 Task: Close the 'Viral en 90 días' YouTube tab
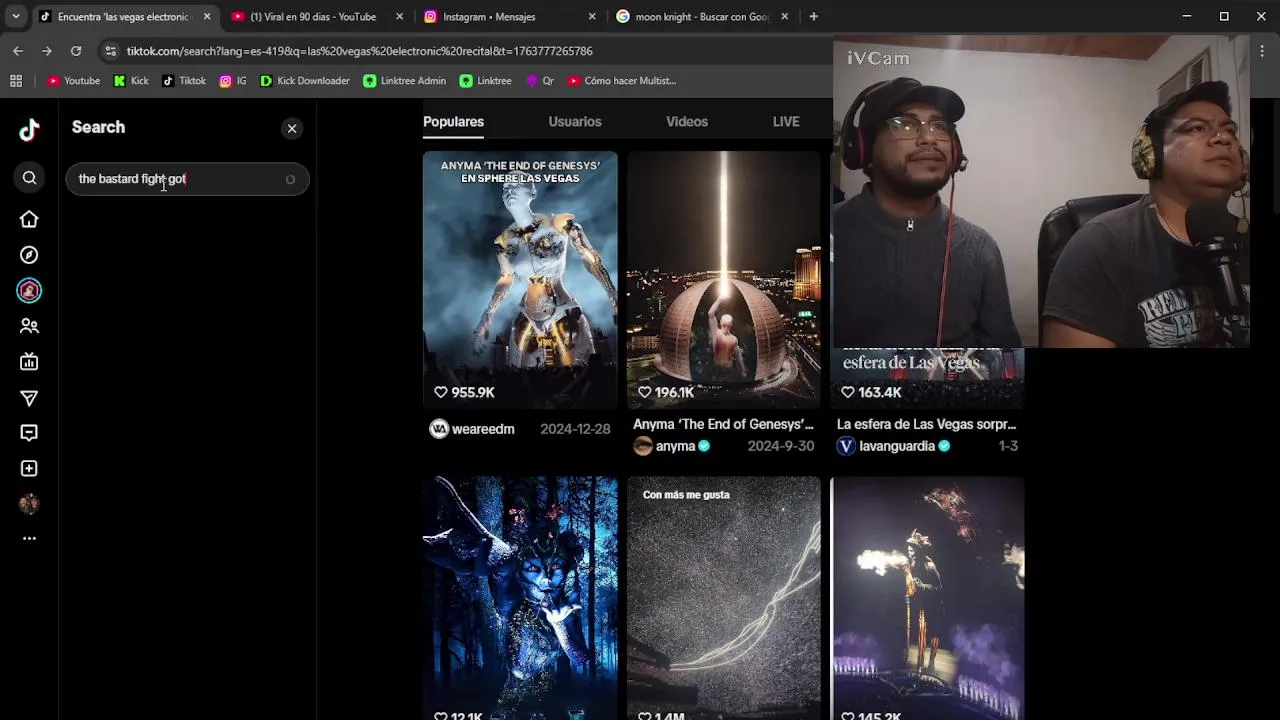(399, 17)
